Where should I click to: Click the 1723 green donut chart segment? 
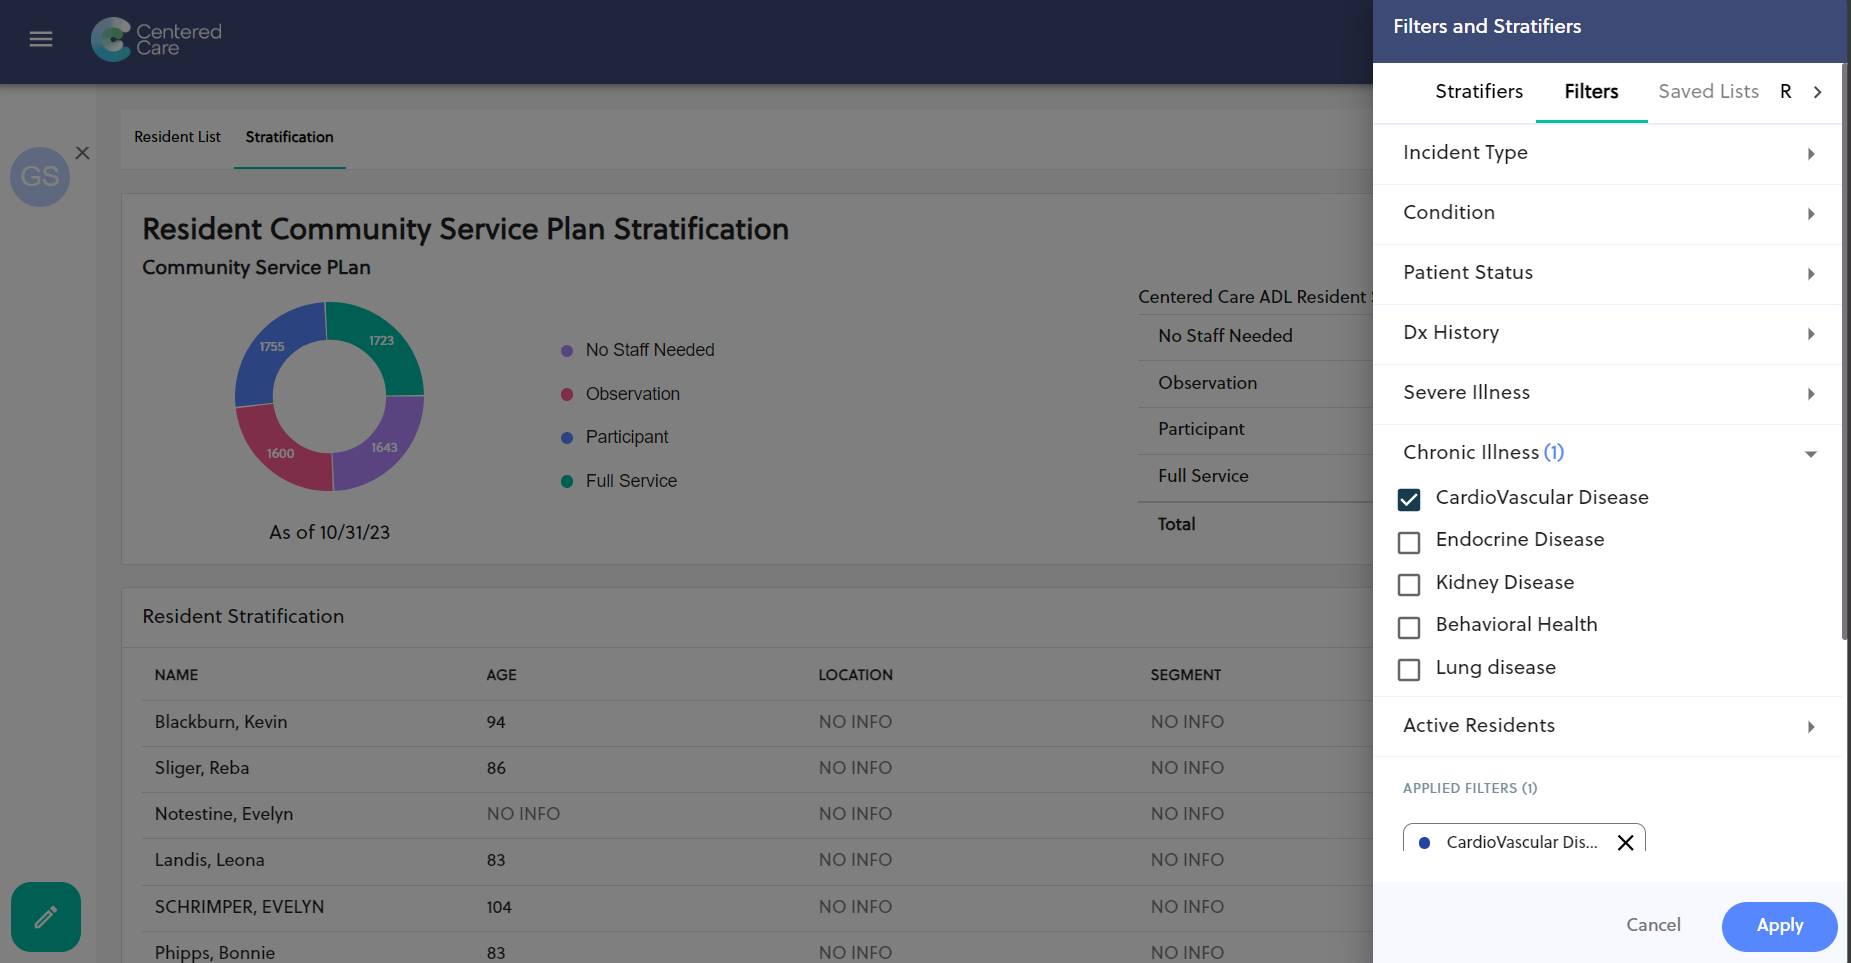point(383,343)
